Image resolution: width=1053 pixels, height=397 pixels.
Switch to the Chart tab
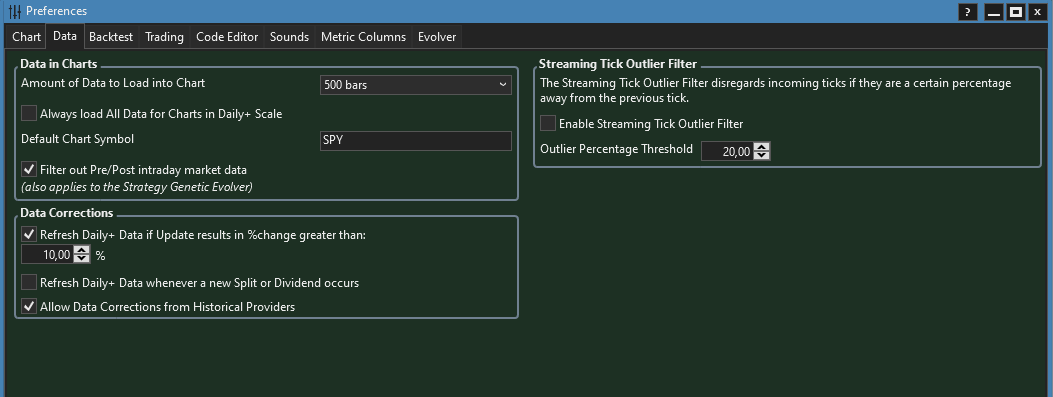point(27,37)
